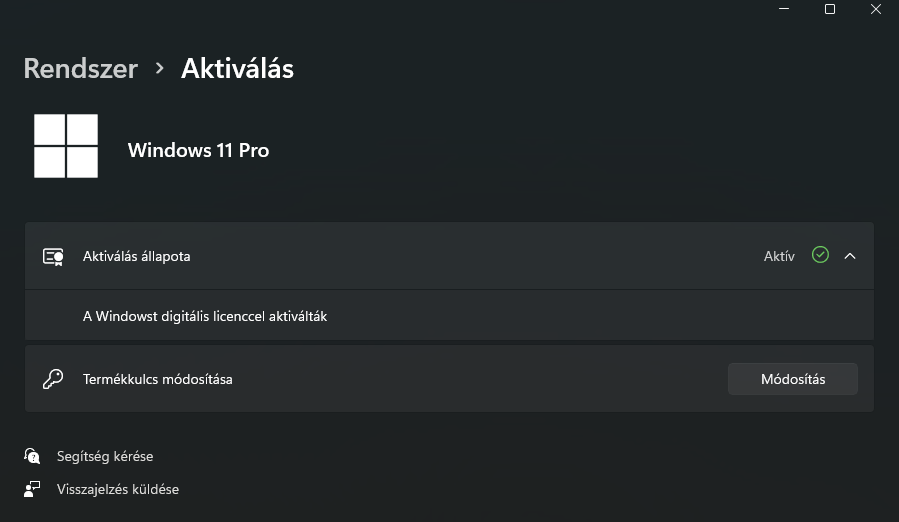Viewport: 899px width, 522px height.
Task: Click the Aktiválás állapota row label
Action: (136, 256)
